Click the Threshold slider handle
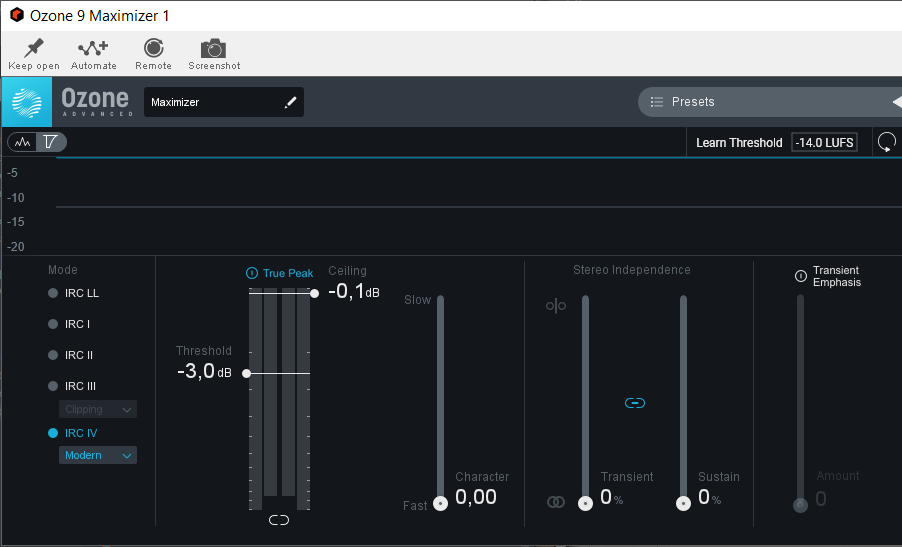Screen dimensions: 902x547 click(246, 373)
